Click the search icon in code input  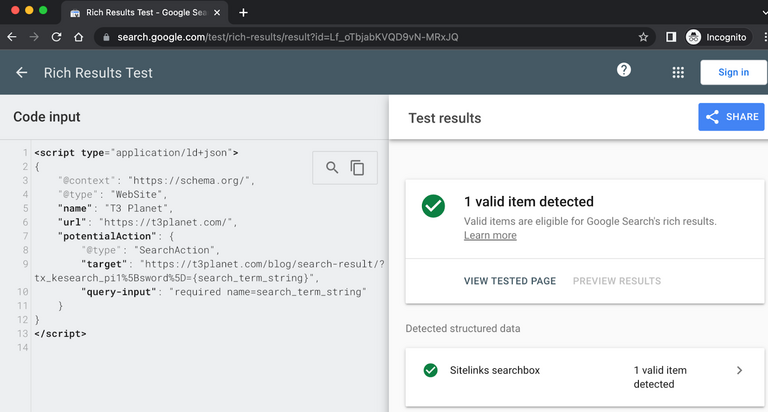tap(333, 168)
